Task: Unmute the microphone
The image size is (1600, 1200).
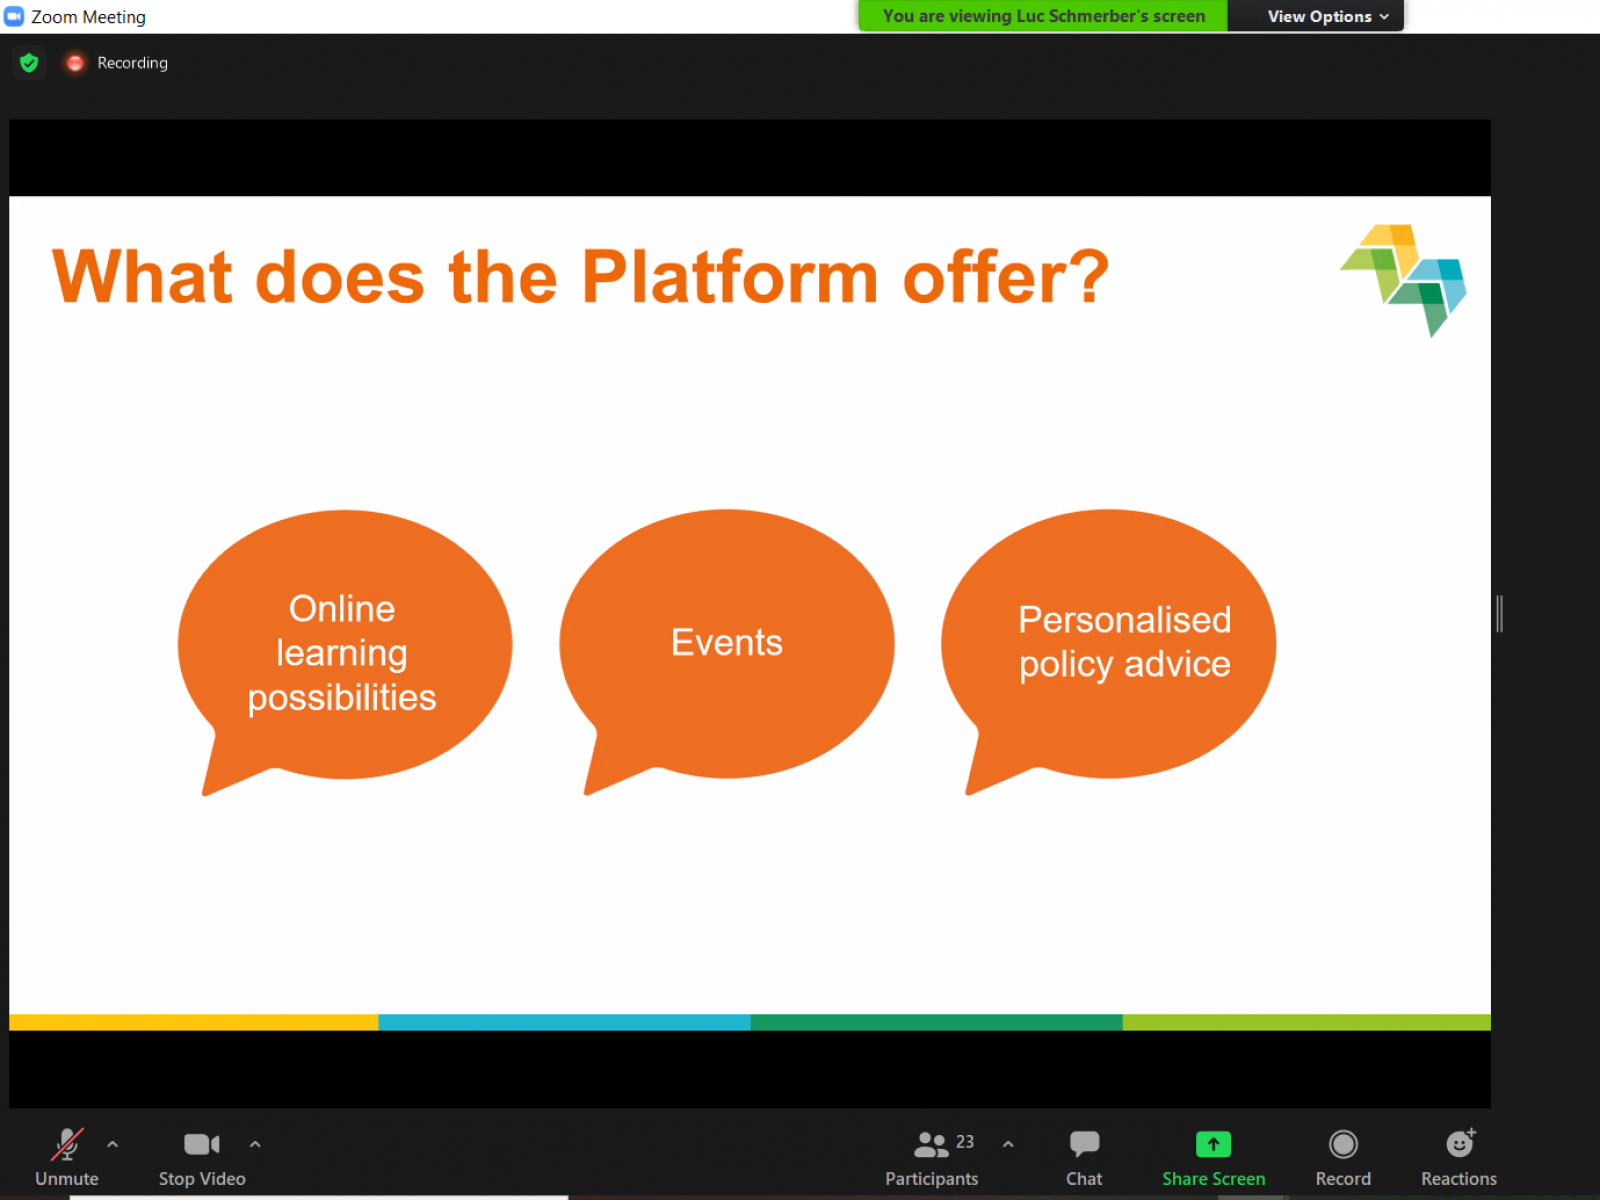Action: point(66,1155)
